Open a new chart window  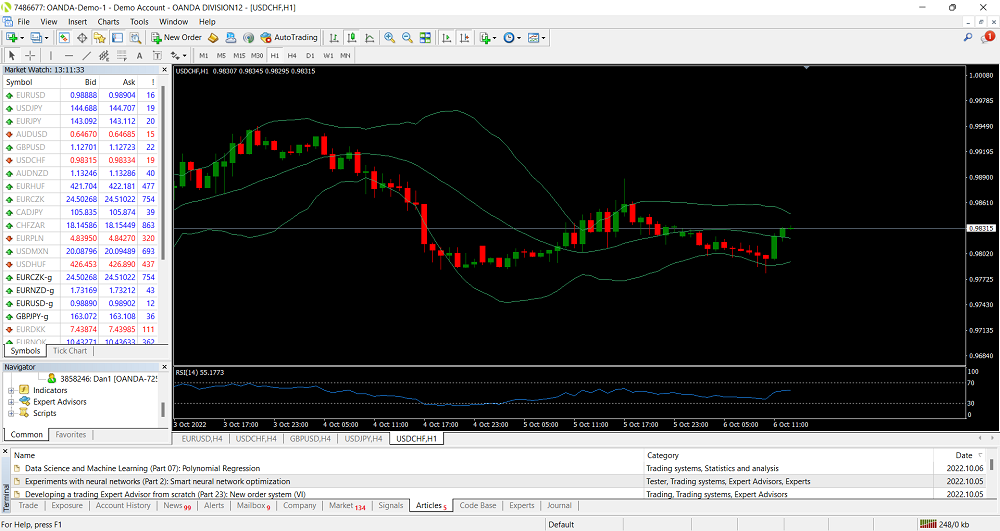tap(11, 38)
